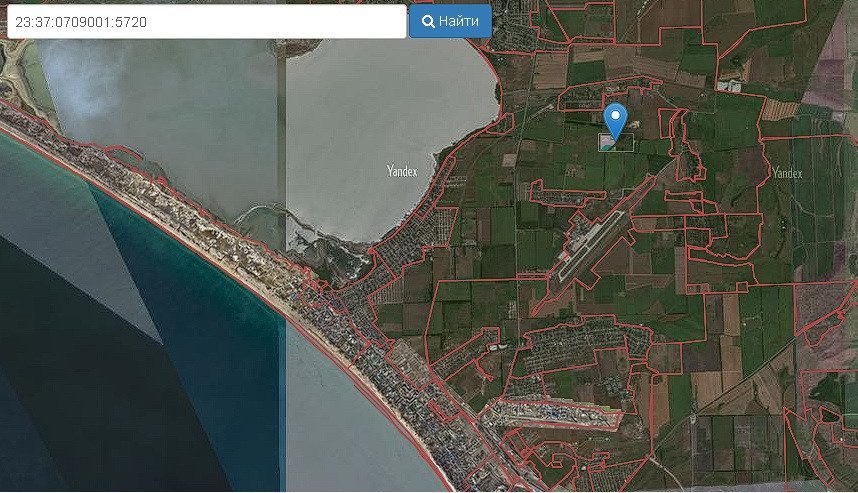858x493 pixels.
Task: Select the highlighted parcel rectangle under the pin
Action: tap(616, 144)
